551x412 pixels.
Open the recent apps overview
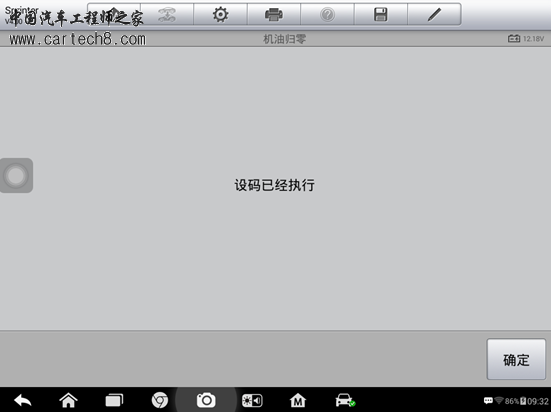(x=114, y=400)
